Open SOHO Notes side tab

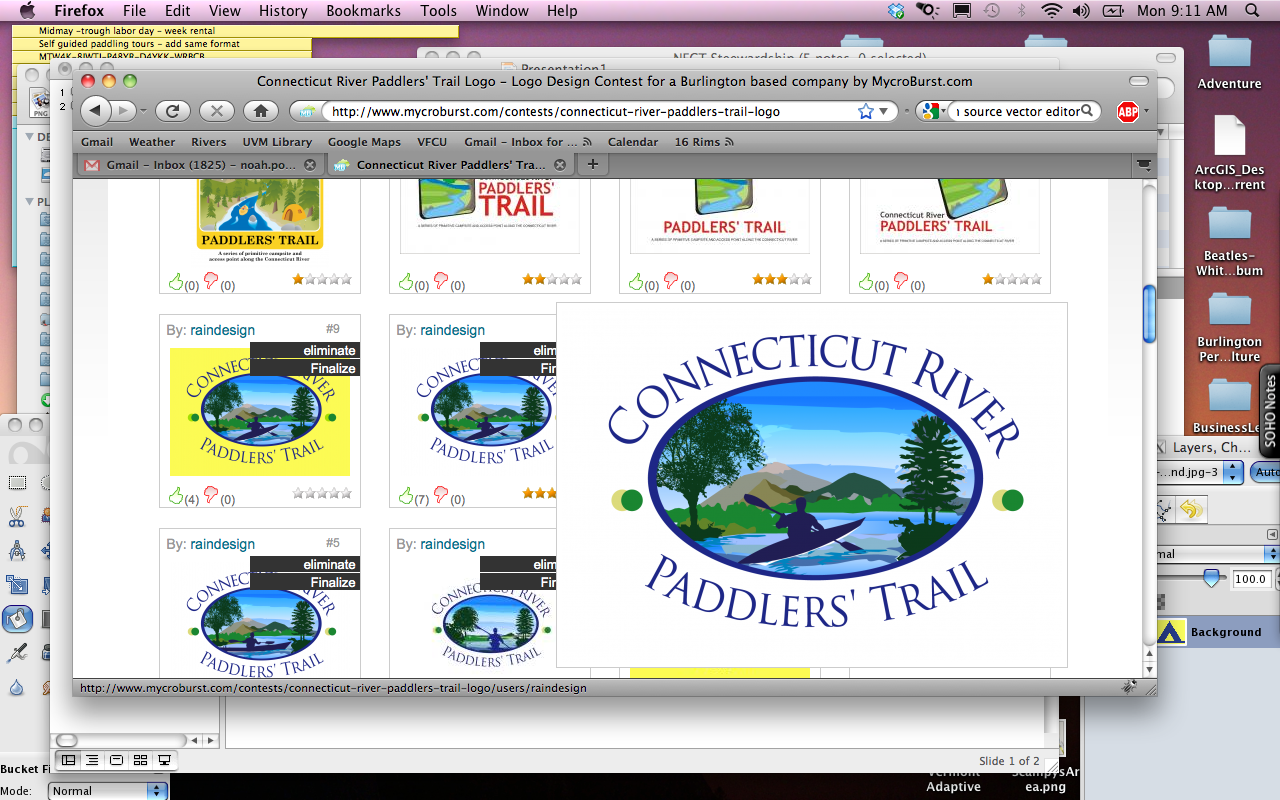1270,410
